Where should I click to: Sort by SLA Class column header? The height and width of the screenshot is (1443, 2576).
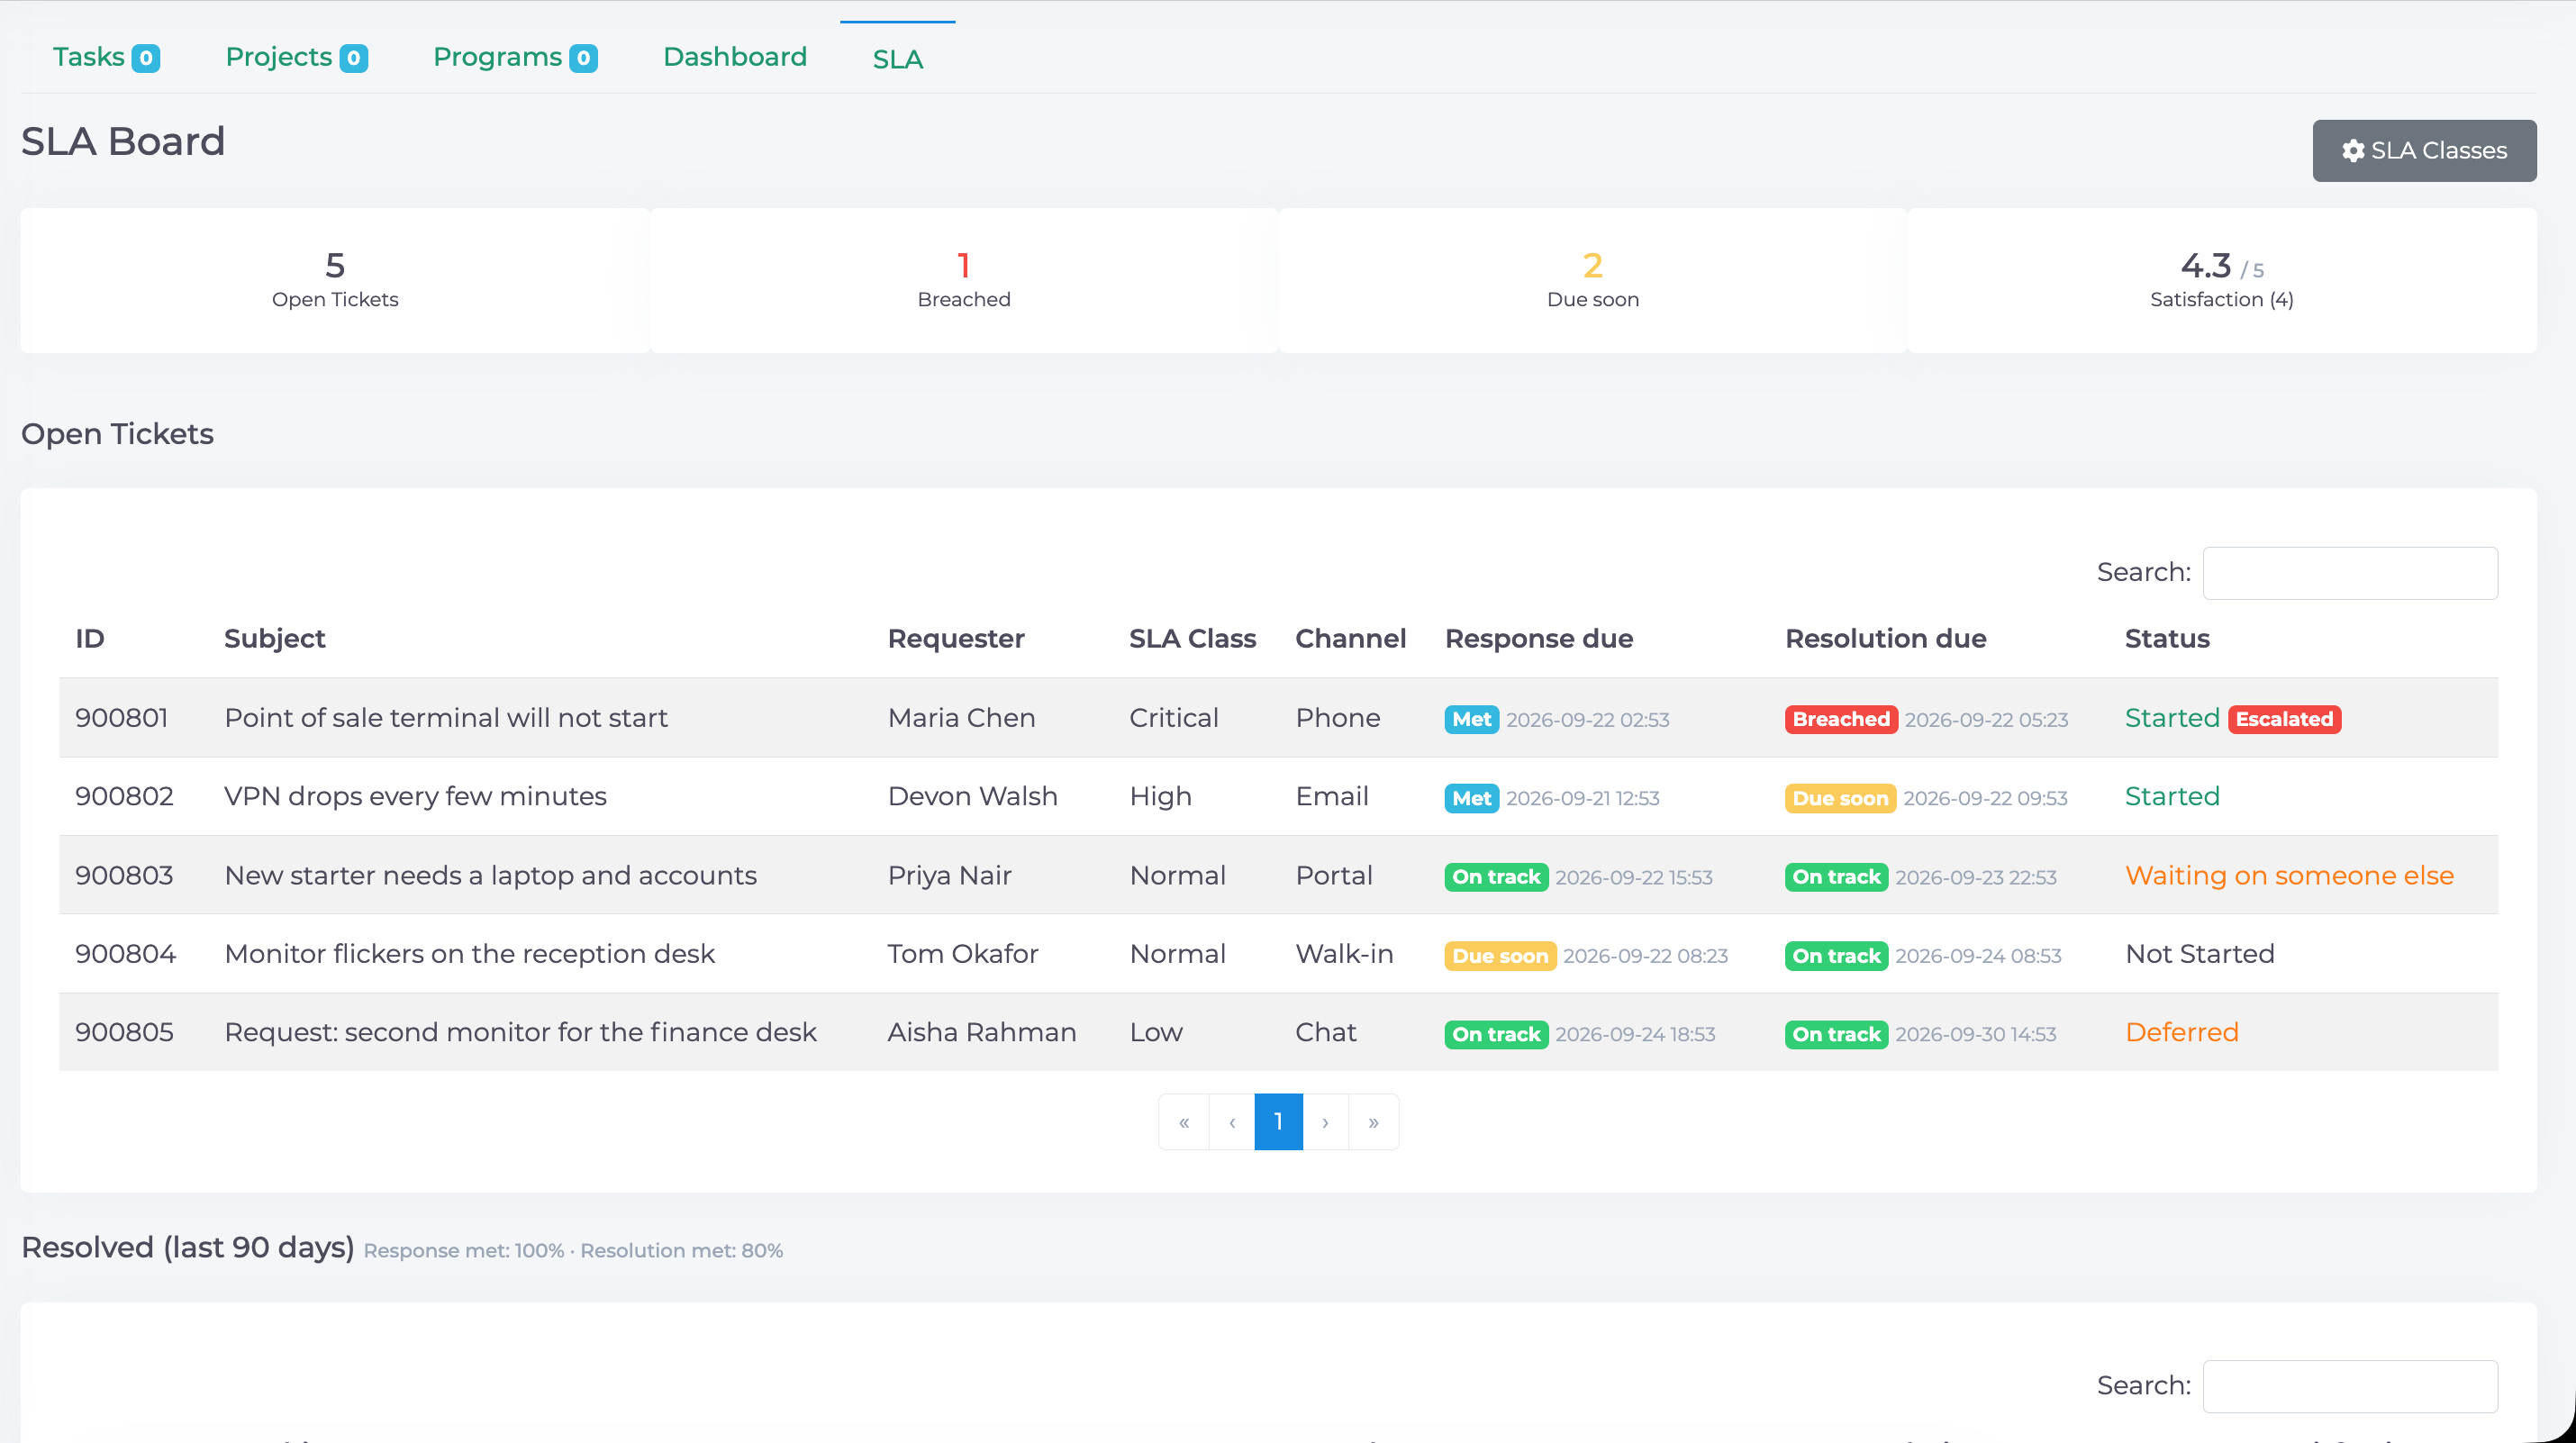click(x=1192, y=639)
